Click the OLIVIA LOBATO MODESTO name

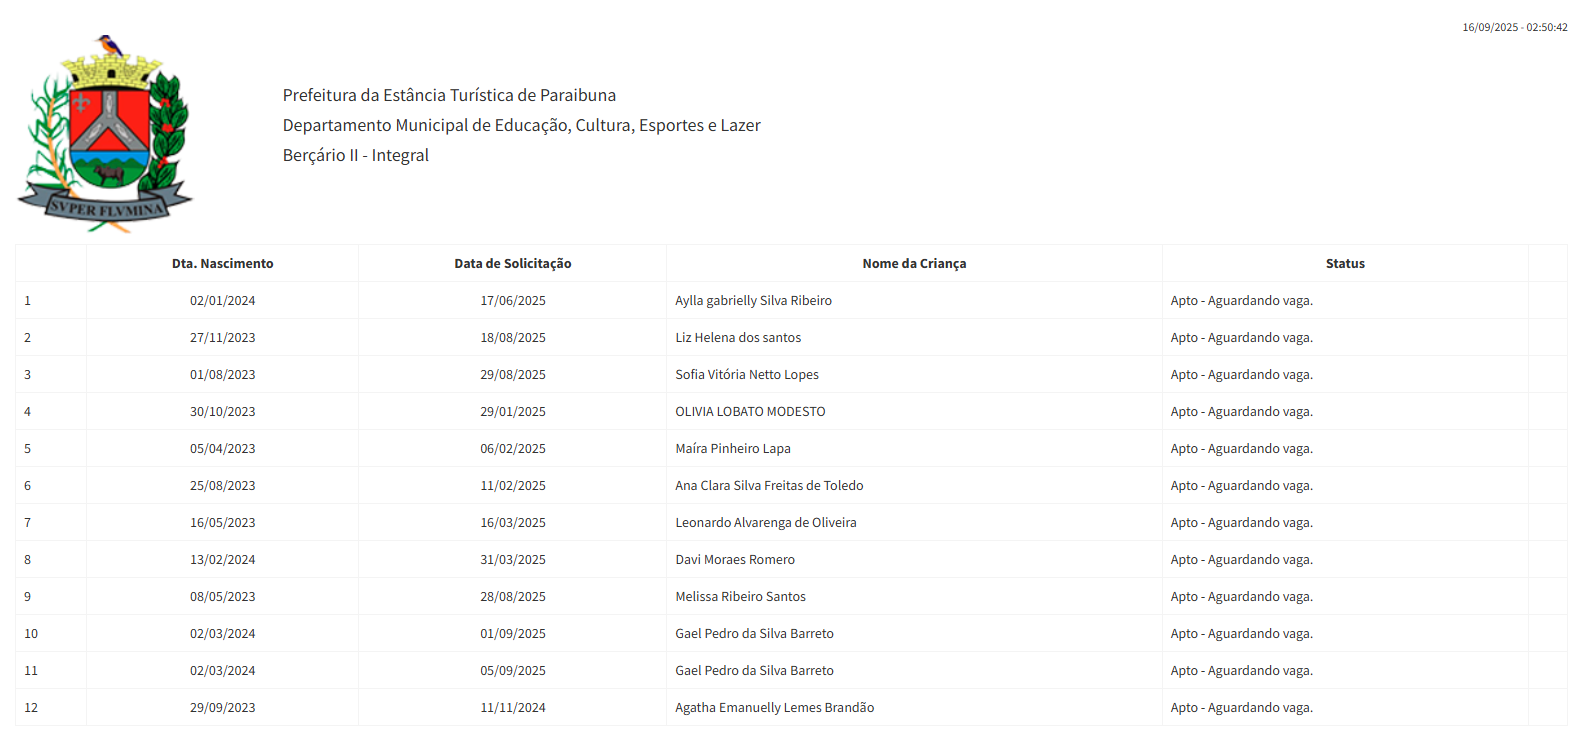(x=750, y=412)
